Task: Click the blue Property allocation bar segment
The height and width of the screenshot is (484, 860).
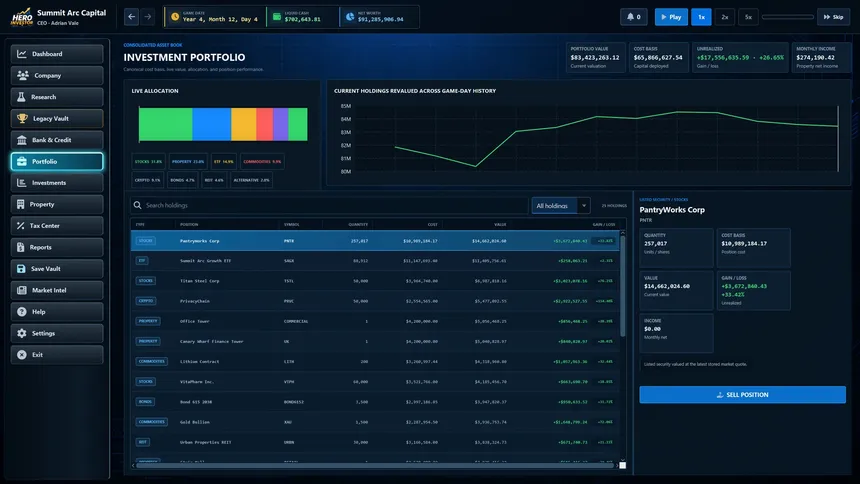Action: [212, 124]
